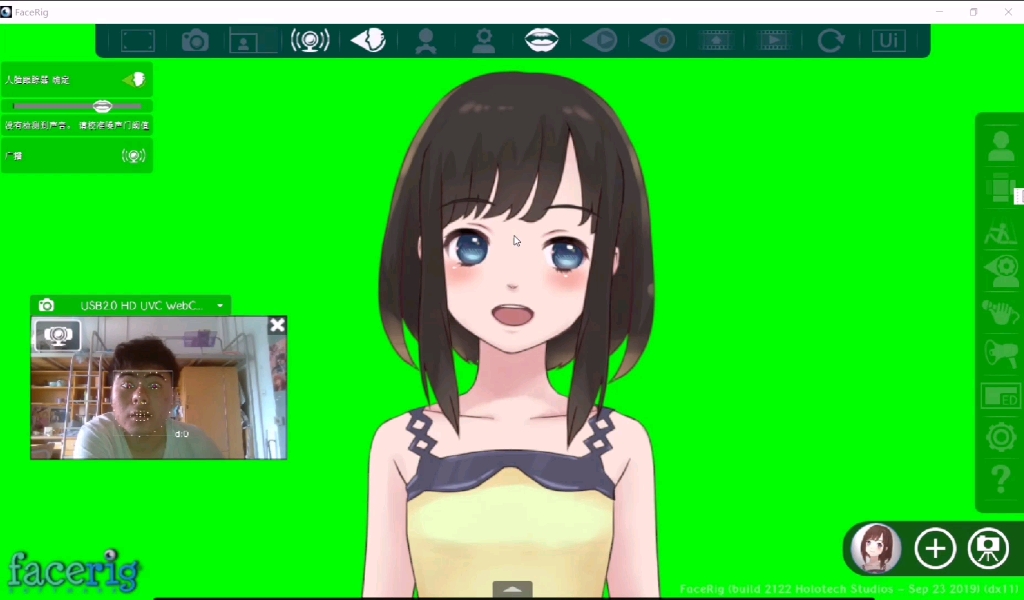The width and height of the screenshot is (1024, 600).
Task: Toggle broadcast with the webcam signal icon
Action: 310,40
